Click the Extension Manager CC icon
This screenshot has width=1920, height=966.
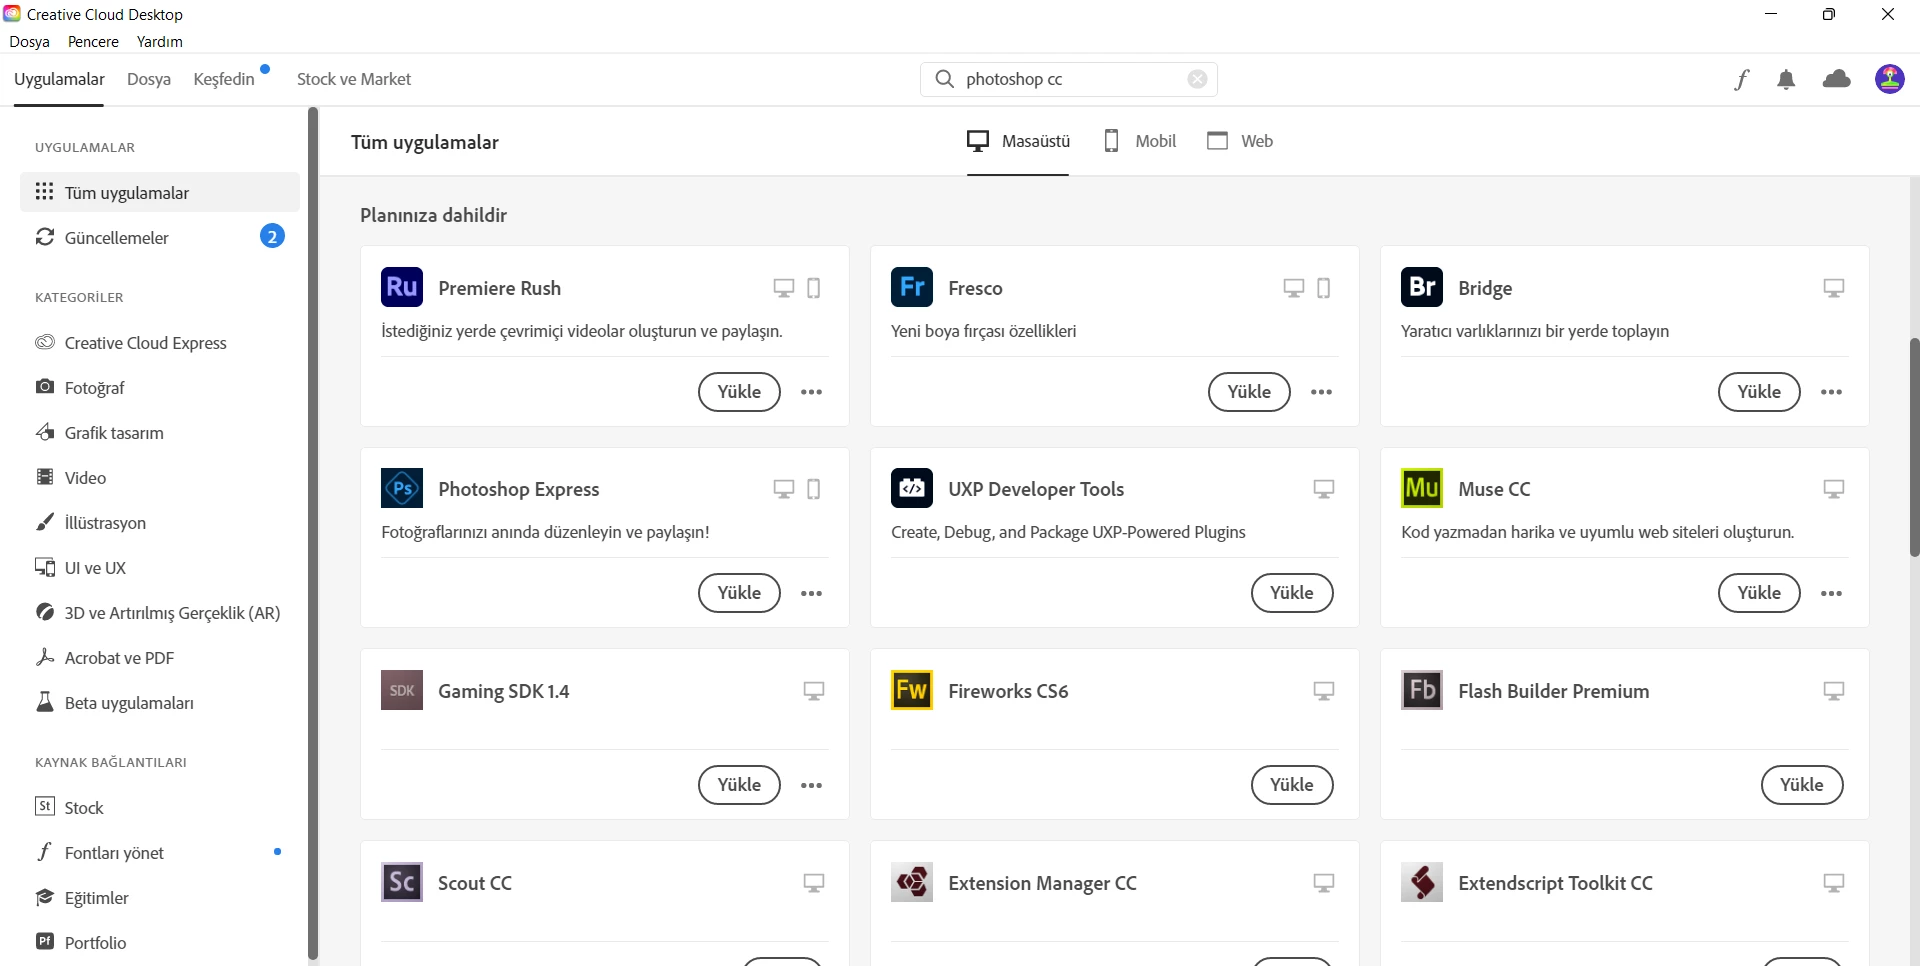pyautogui.click(x=912, y=882)
